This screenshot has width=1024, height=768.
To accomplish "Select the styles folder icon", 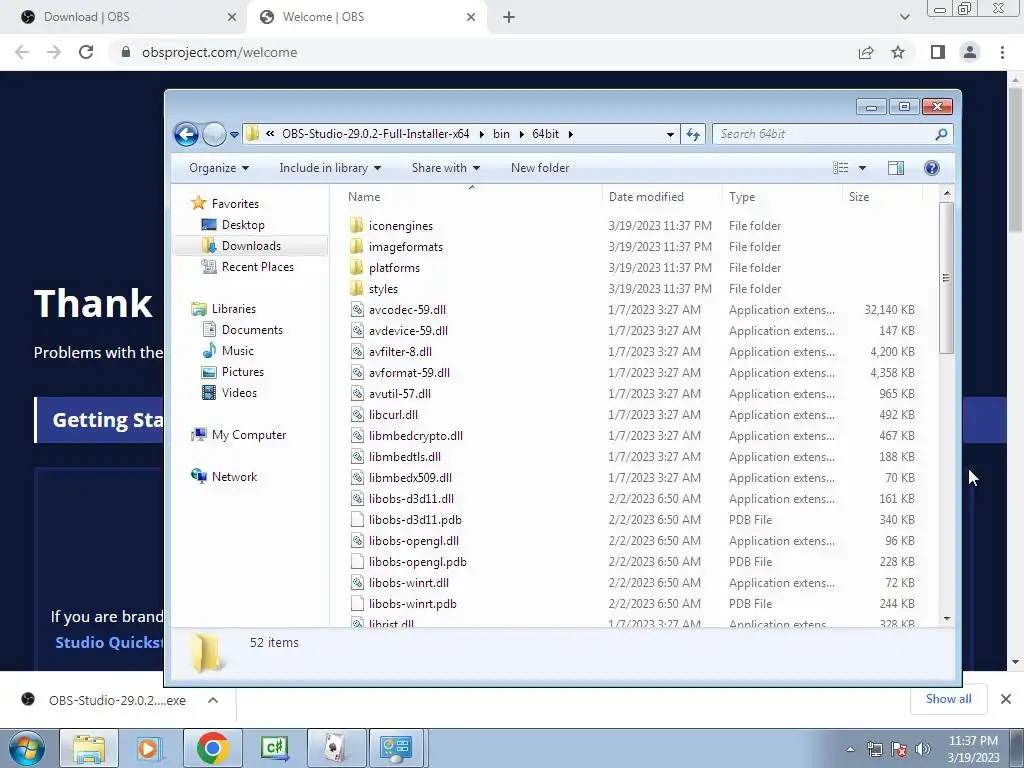I will click(x=357, y=288).
